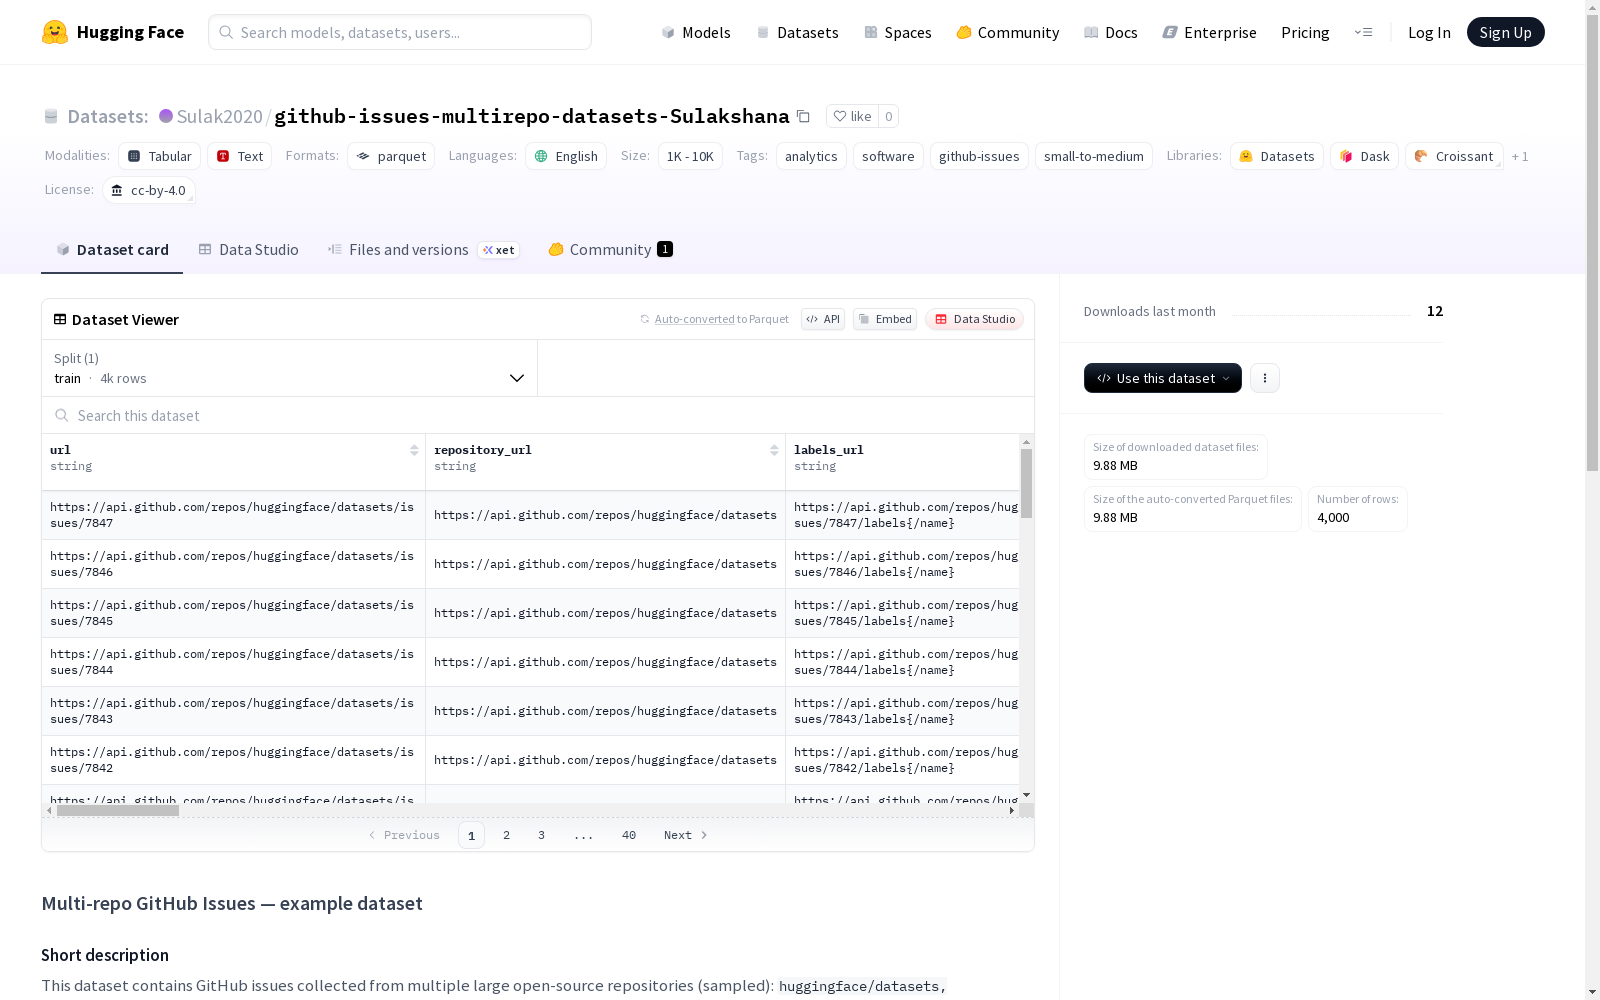Open Data Studio from viewer header

974,319
